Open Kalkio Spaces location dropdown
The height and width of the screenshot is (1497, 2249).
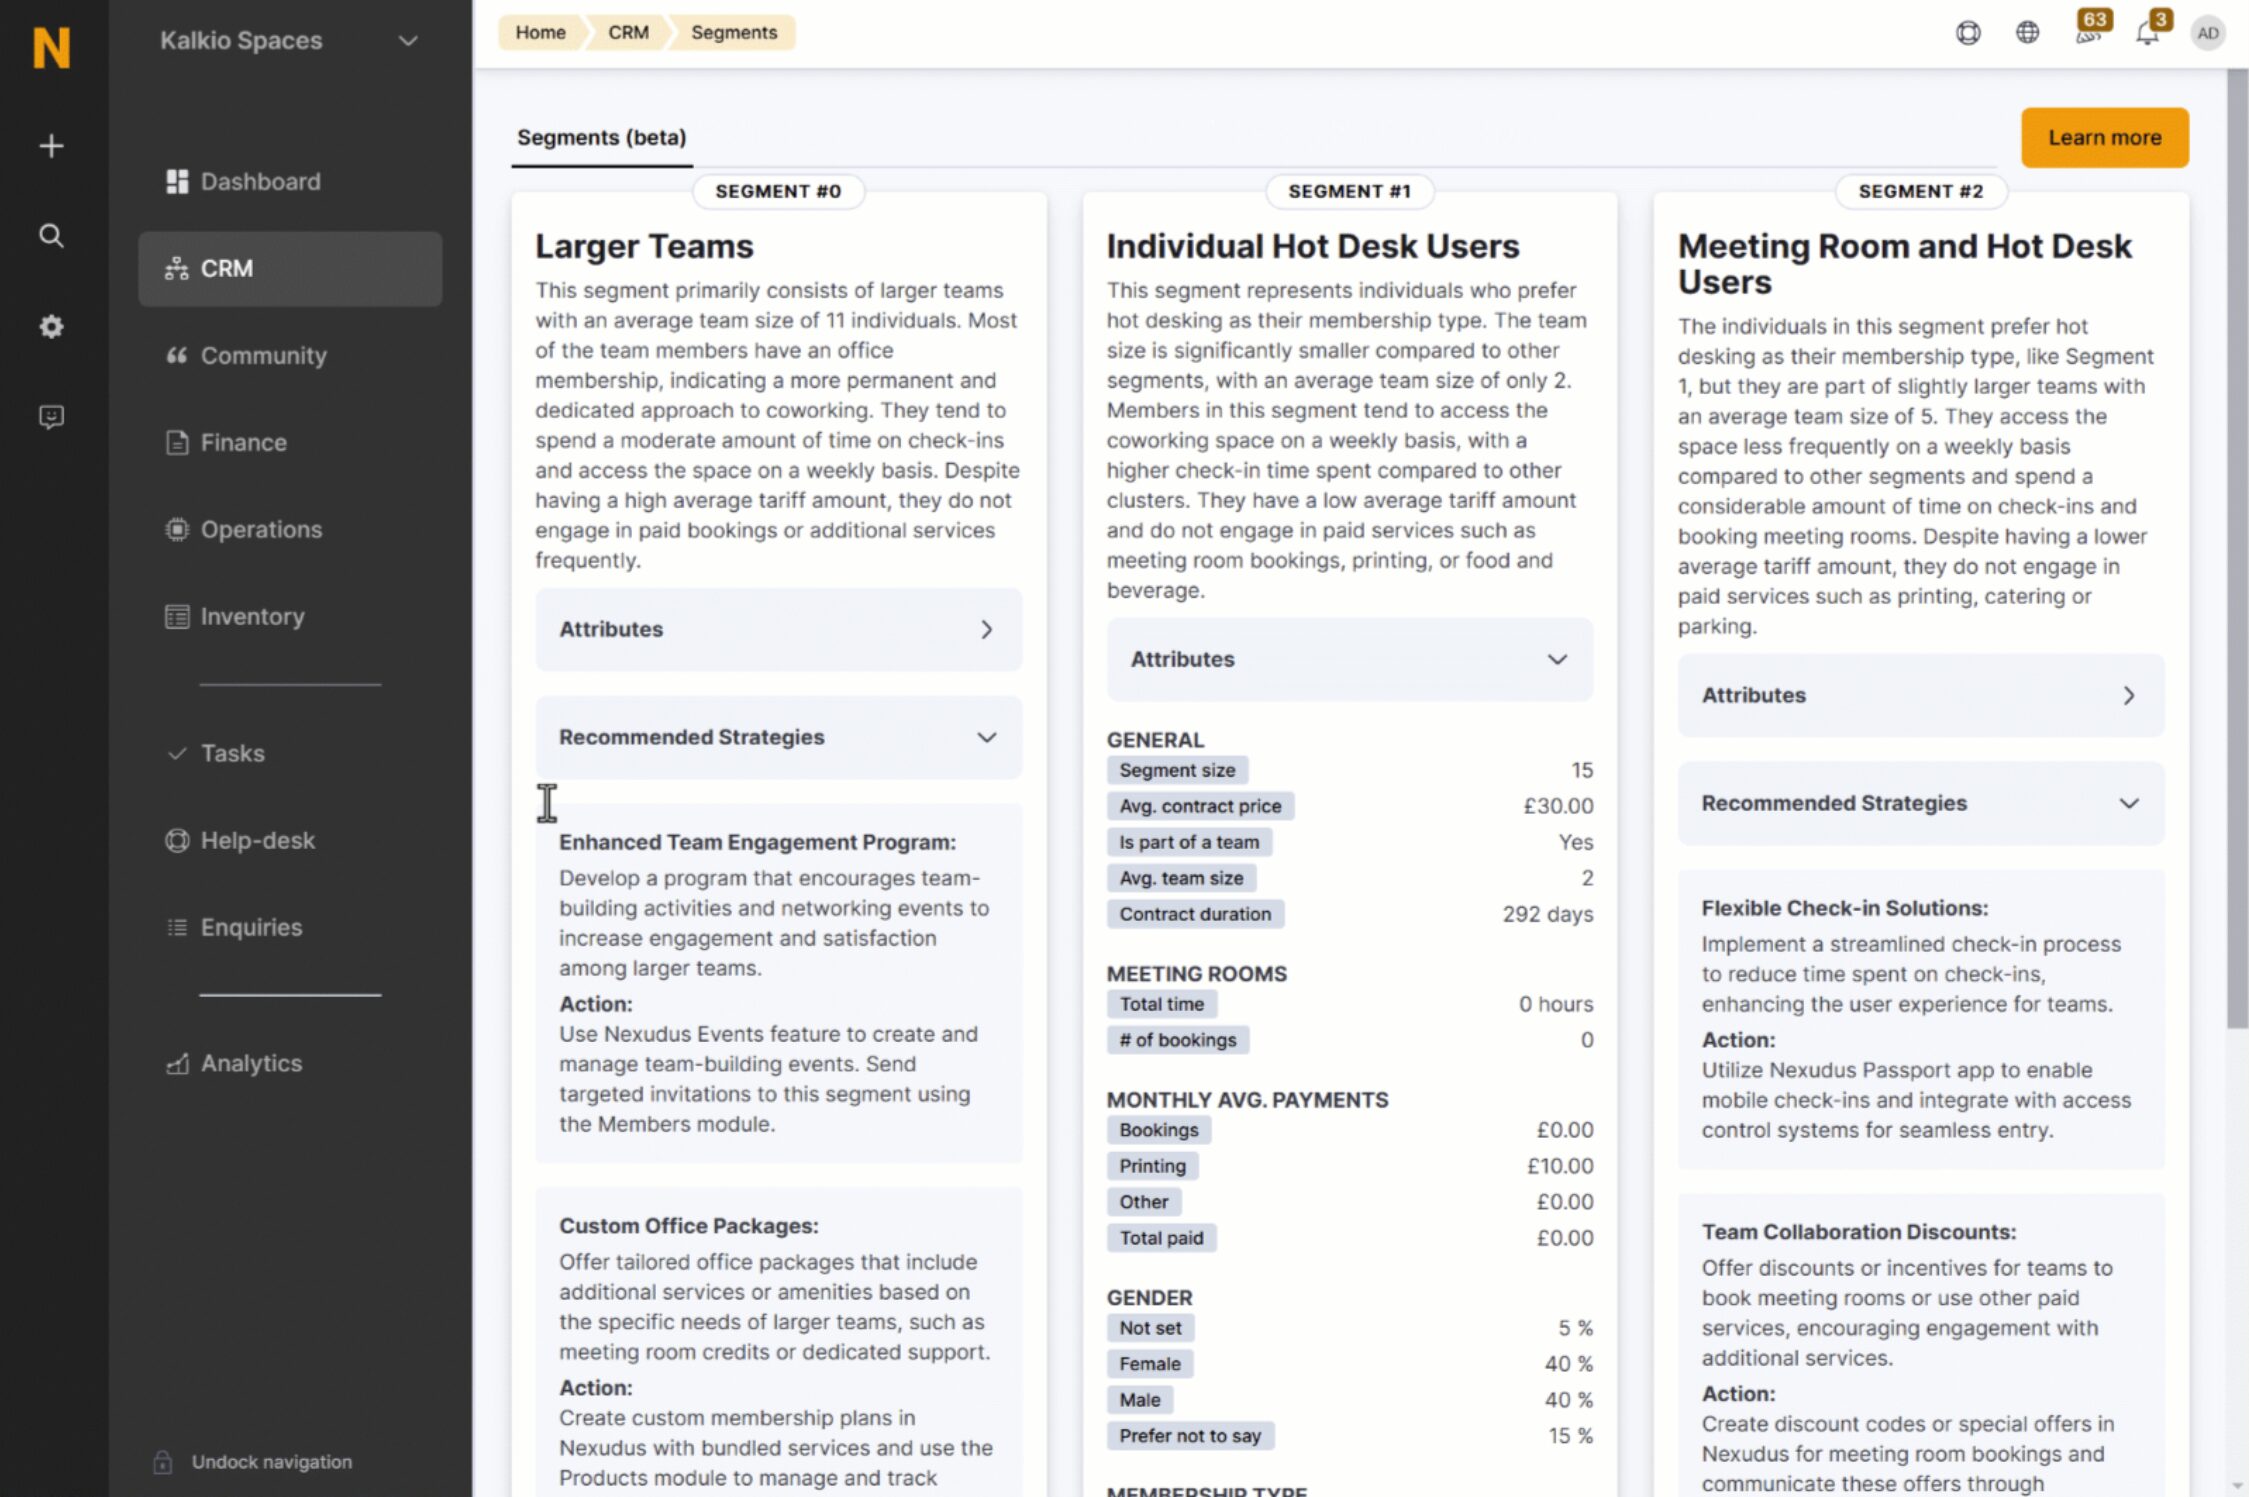pos(289,40)
